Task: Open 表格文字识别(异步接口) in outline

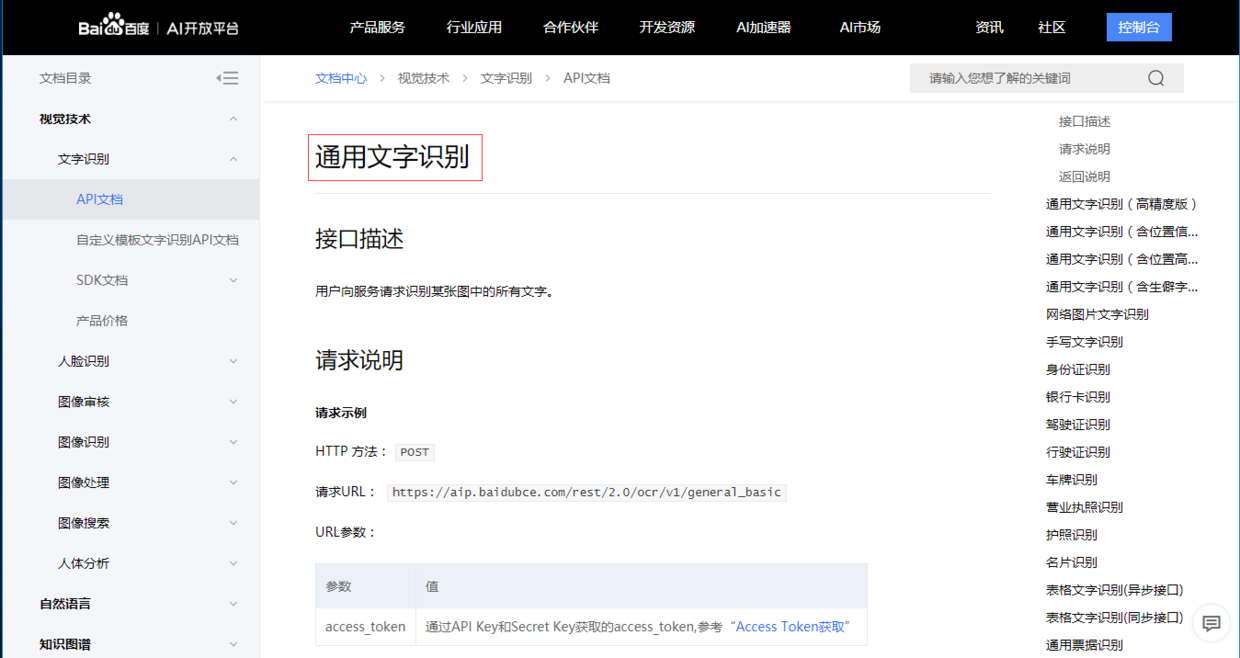Action: [x=1115, y=590]
